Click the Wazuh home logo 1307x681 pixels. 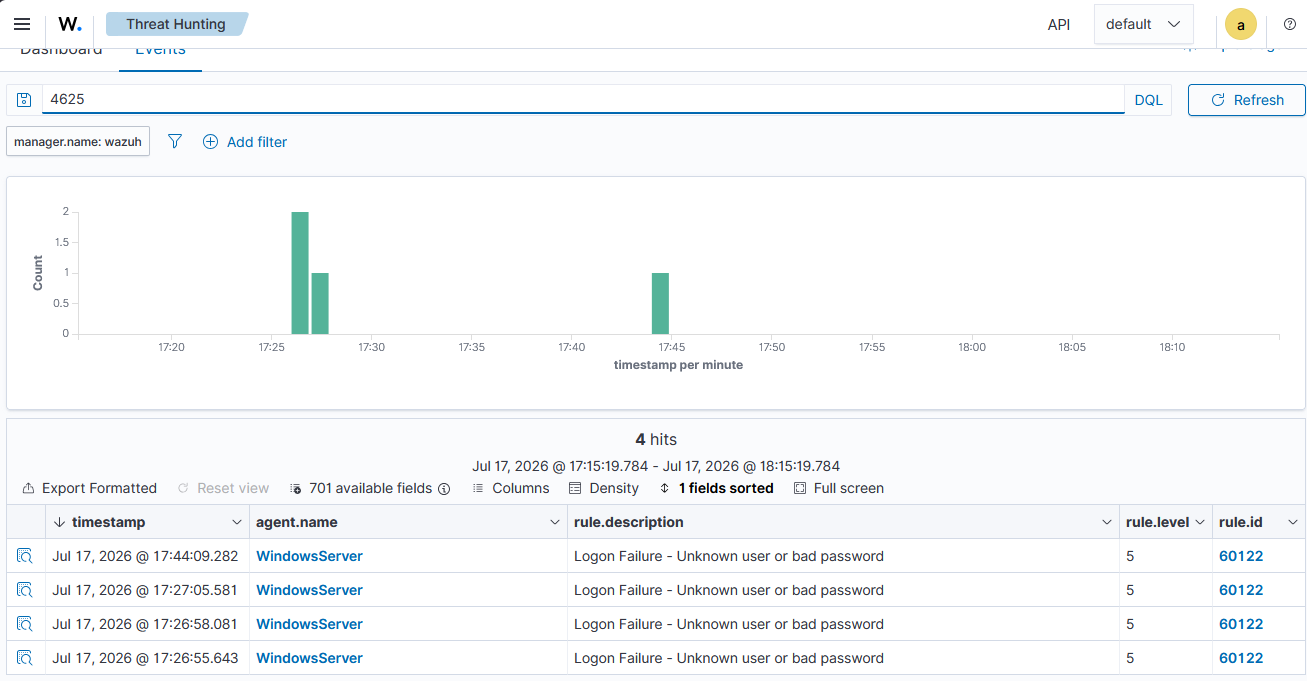click(x=70, y=24)
